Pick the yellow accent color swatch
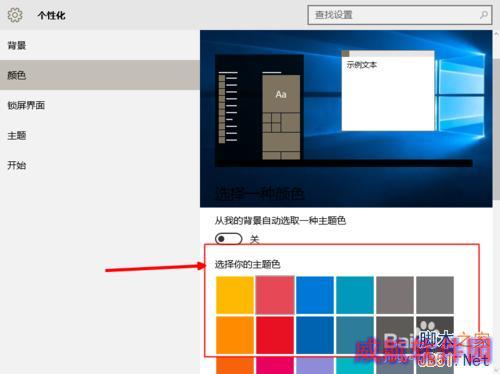500x374 pixels. tap(235, 295)
